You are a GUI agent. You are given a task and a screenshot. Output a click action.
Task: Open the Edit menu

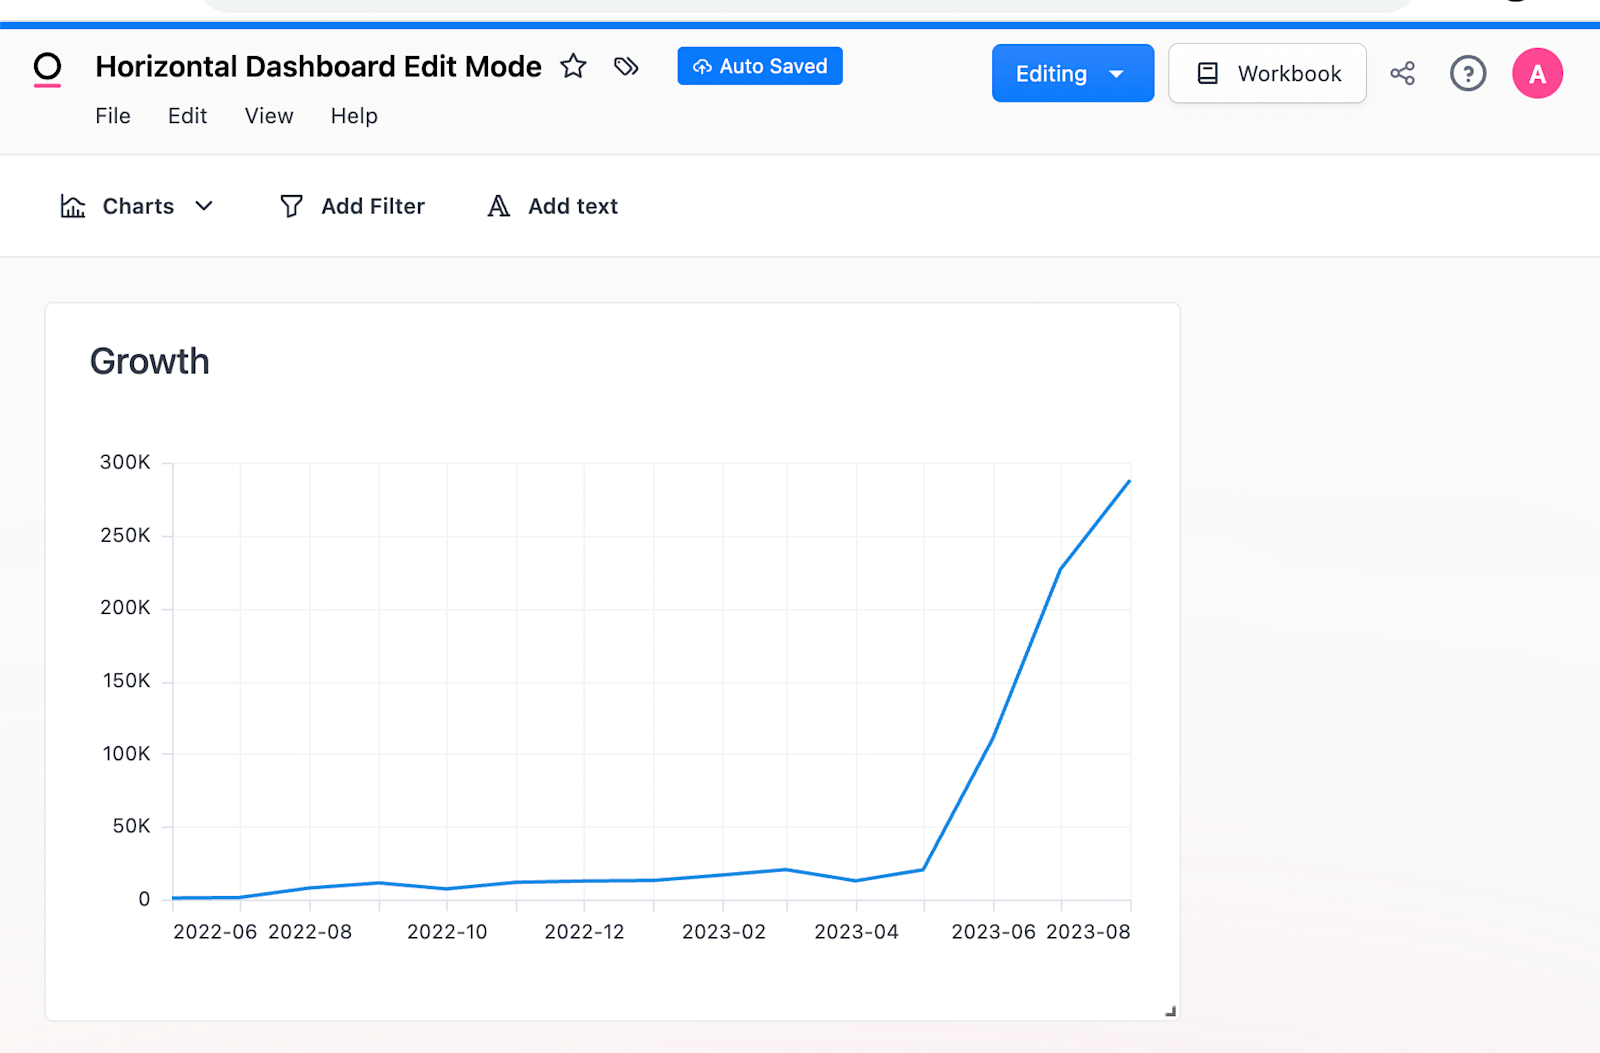[187, 116]
